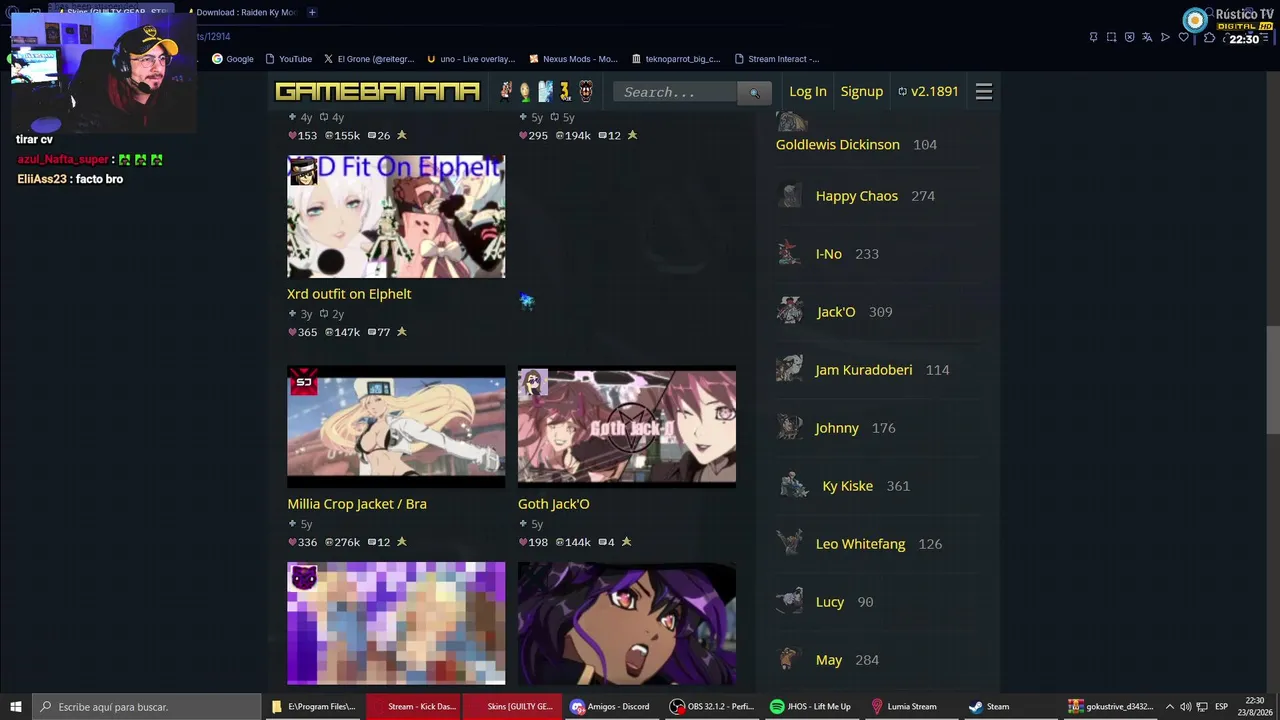Open OBS from the taskbar
1280x720 pixels.
pyautogui.click(x=712, y=707)
